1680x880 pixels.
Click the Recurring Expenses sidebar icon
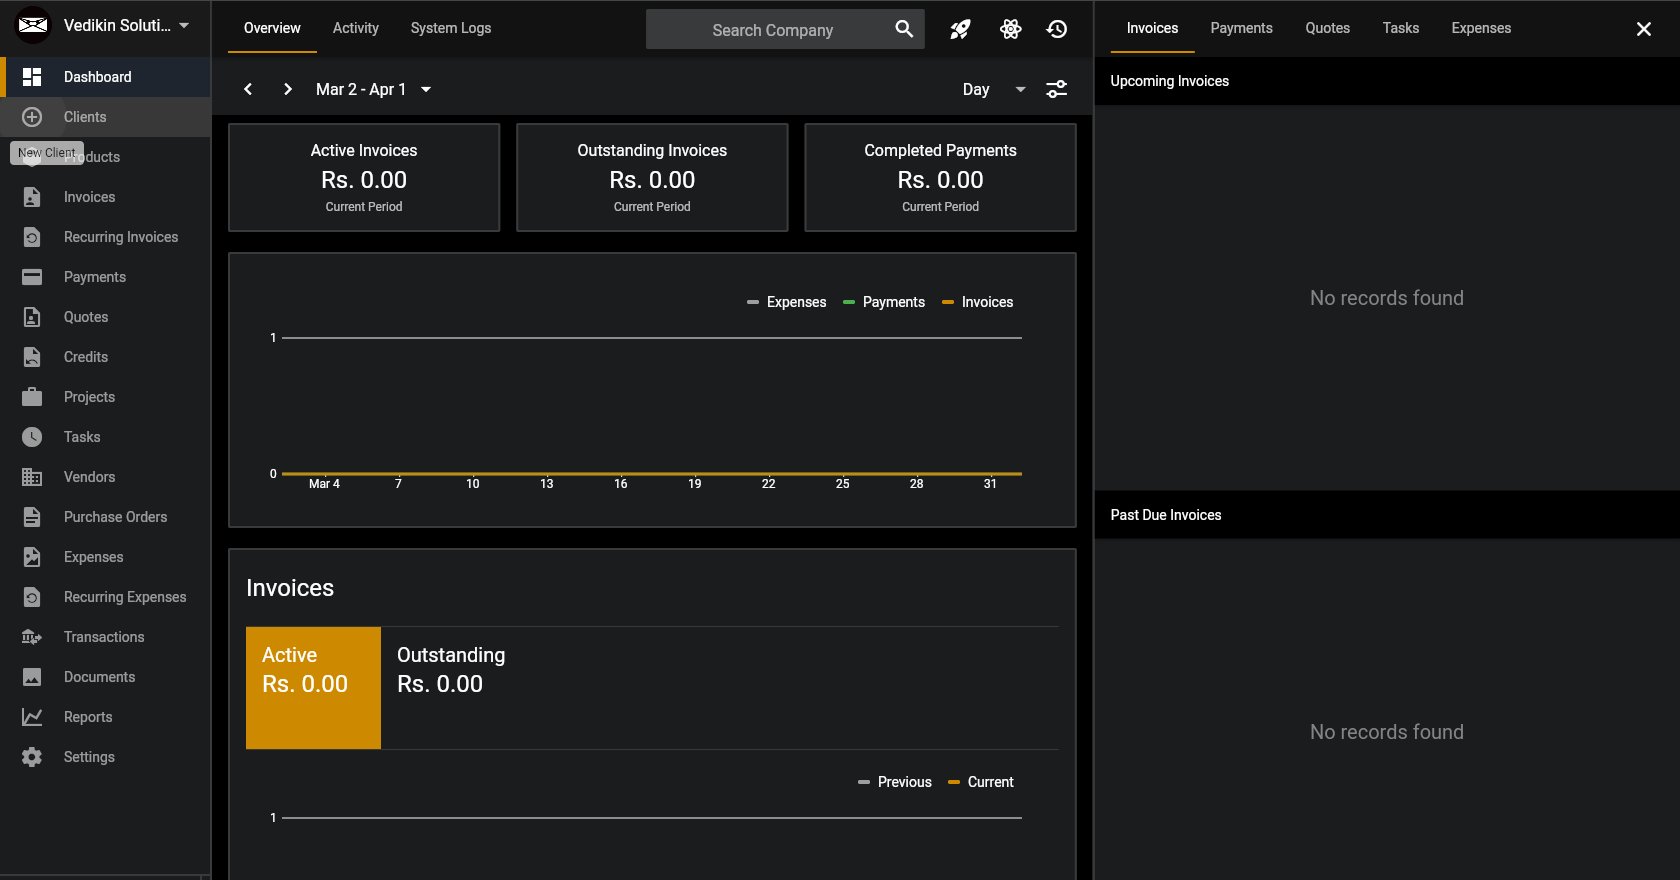click(x=32, y=597)
